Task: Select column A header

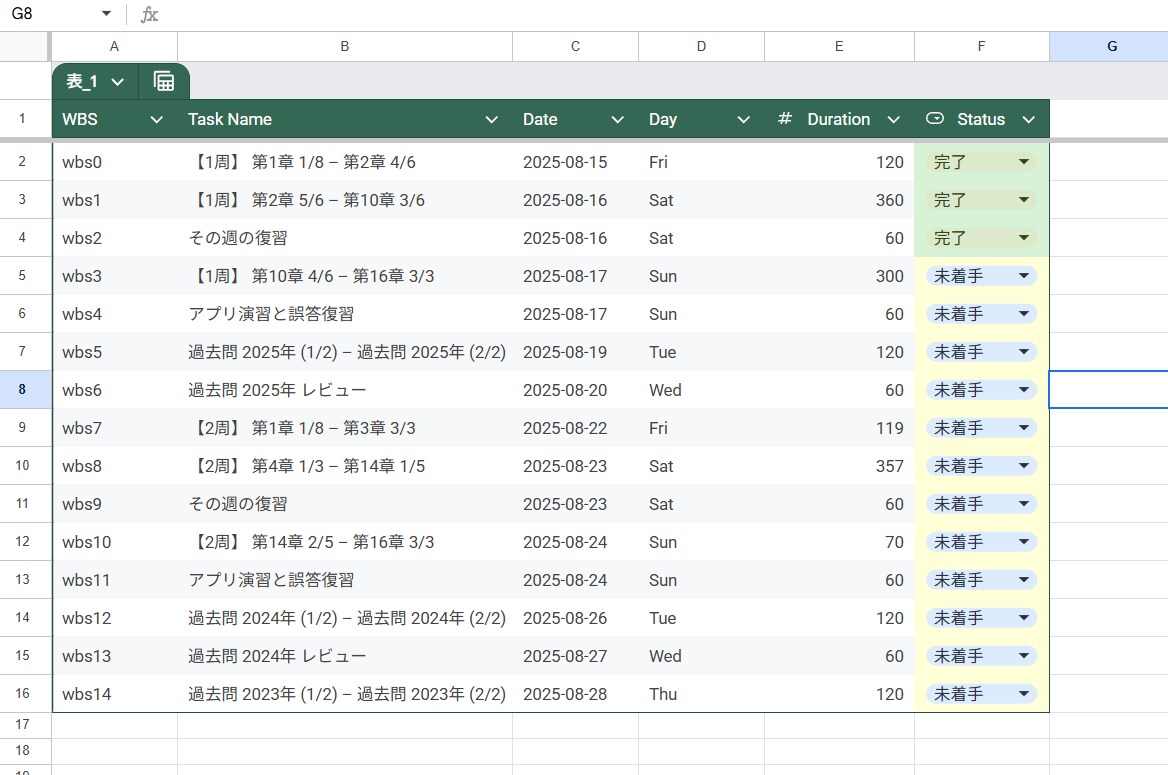Action: [x=114, y=46]
